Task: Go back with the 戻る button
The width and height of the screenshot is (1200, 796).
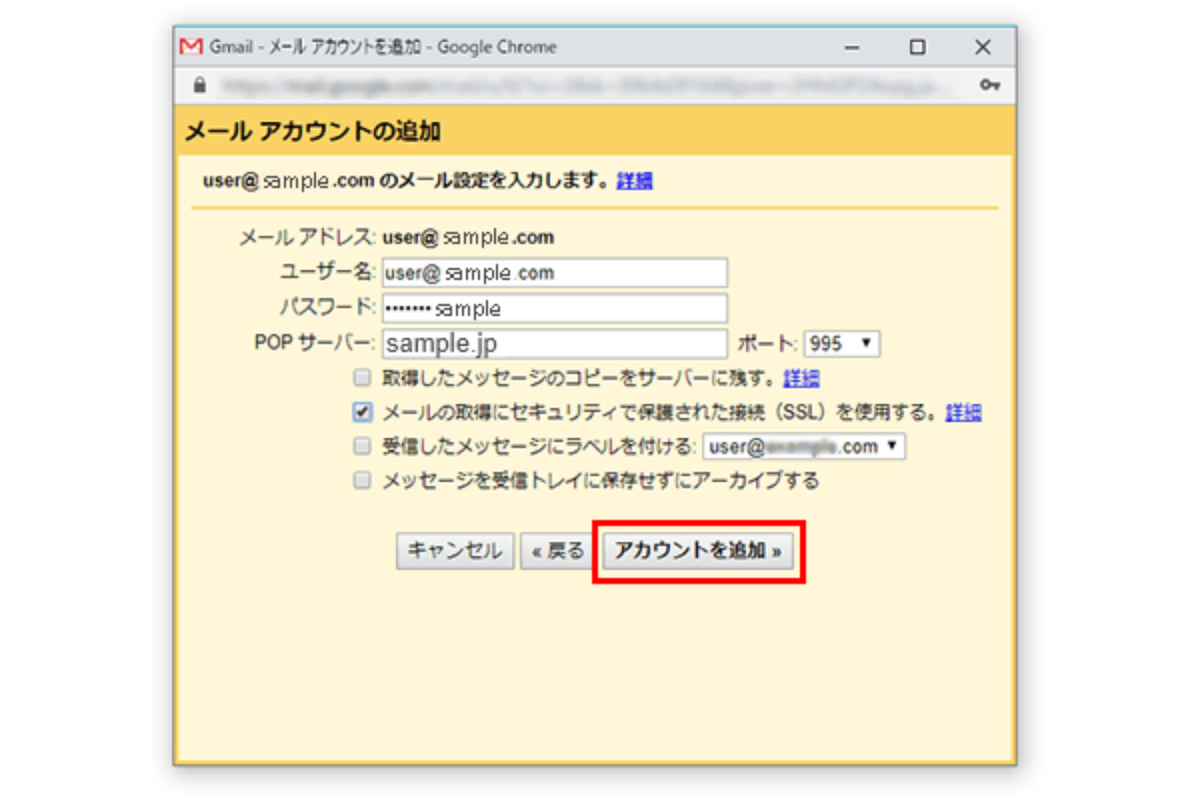Action: click(x=558, y=551)
